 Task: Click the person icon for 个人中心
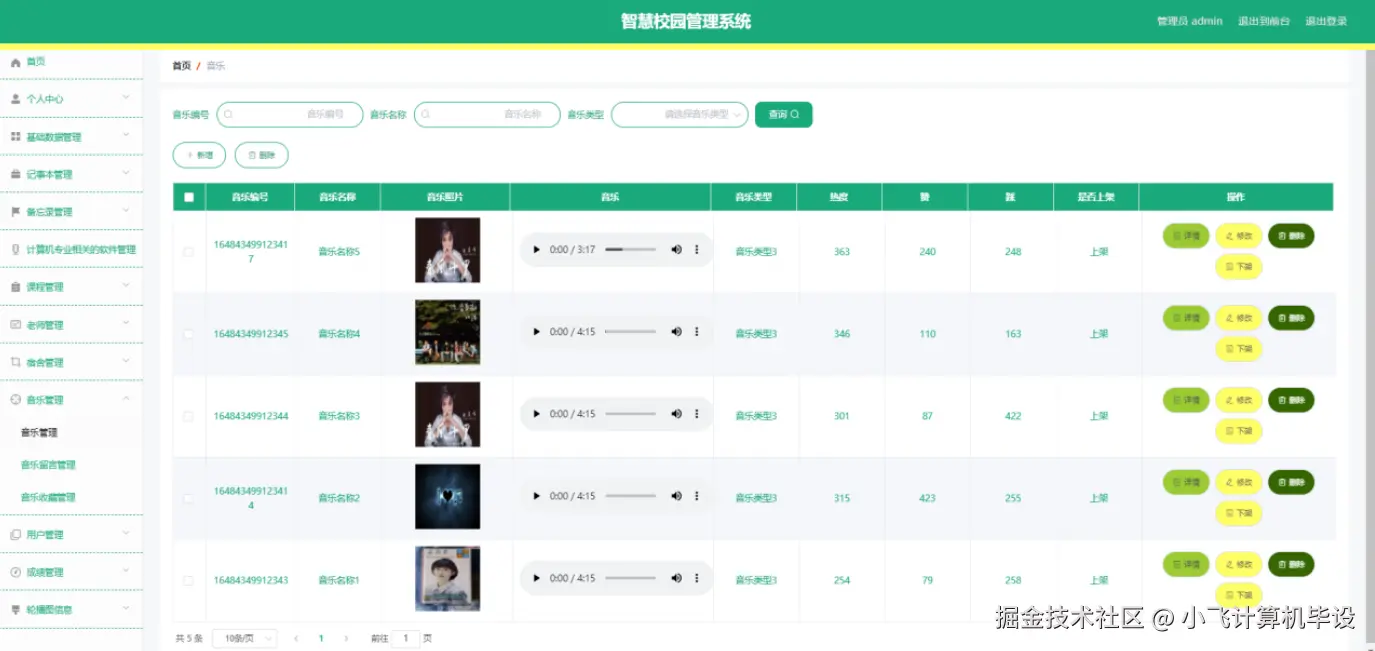tap(15, 99)
